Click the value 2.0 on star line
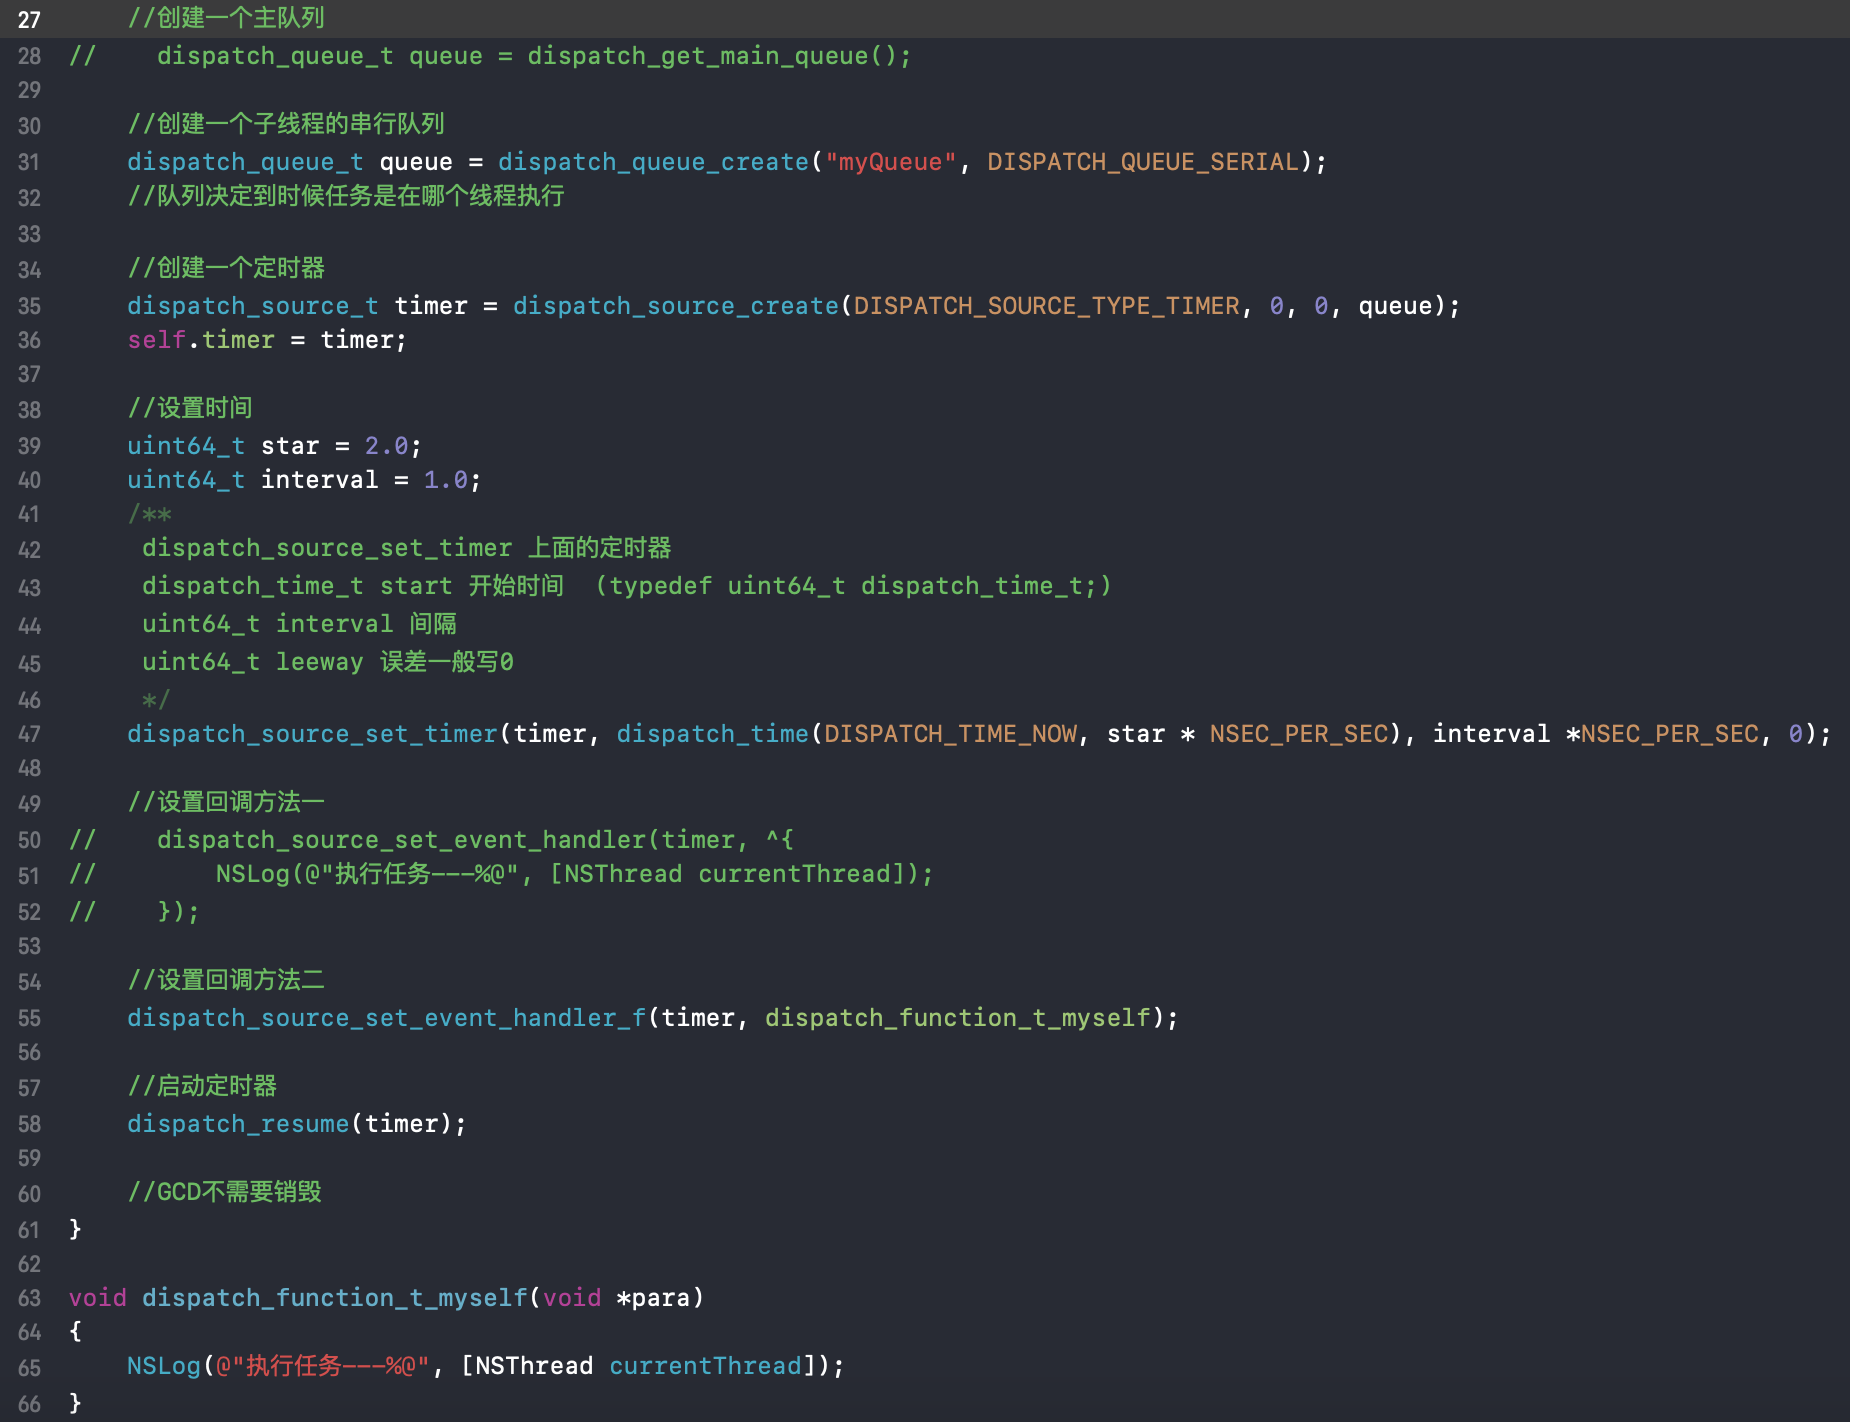Screen dimensions: 1850x1422 coord(386,446)
